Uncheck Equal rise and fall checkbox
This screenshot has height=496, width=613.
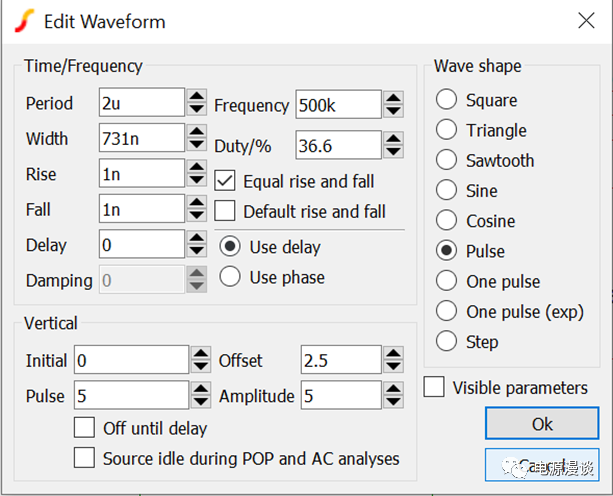pyautogui.click(x=226, y=181)
